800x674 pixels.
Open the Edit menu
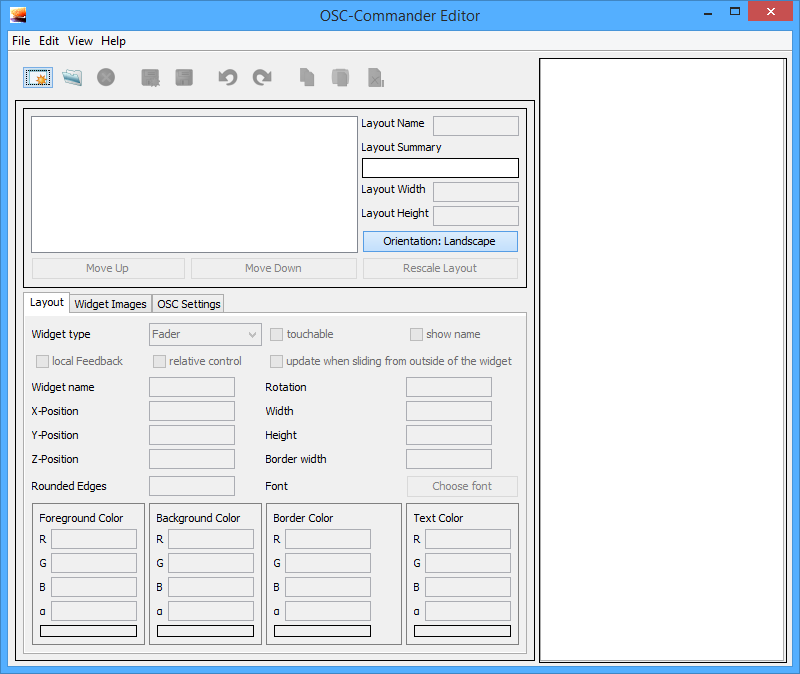click(x=49, y=41)
